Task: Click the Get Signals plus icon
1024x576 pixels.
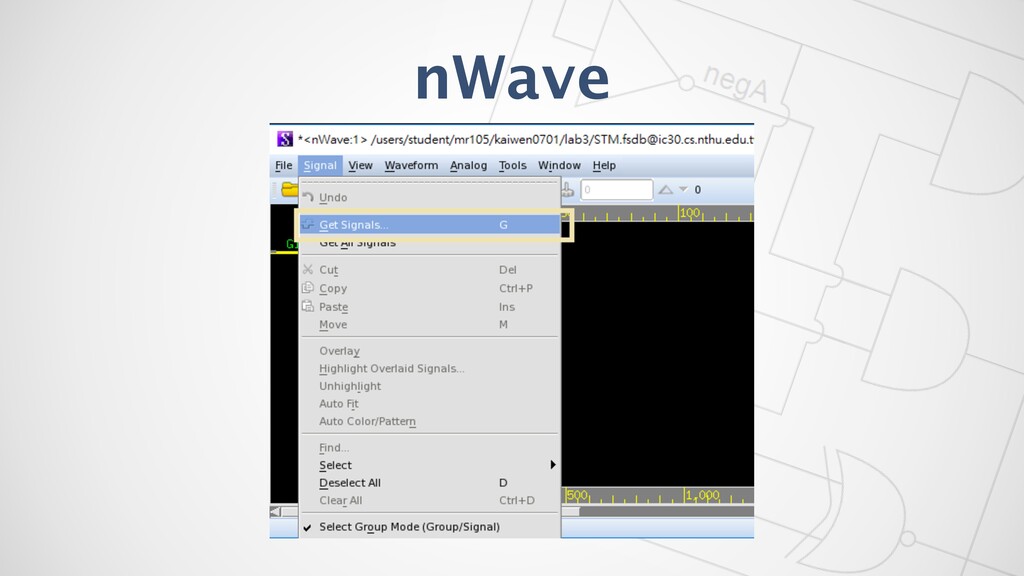Action: point(308,224)
